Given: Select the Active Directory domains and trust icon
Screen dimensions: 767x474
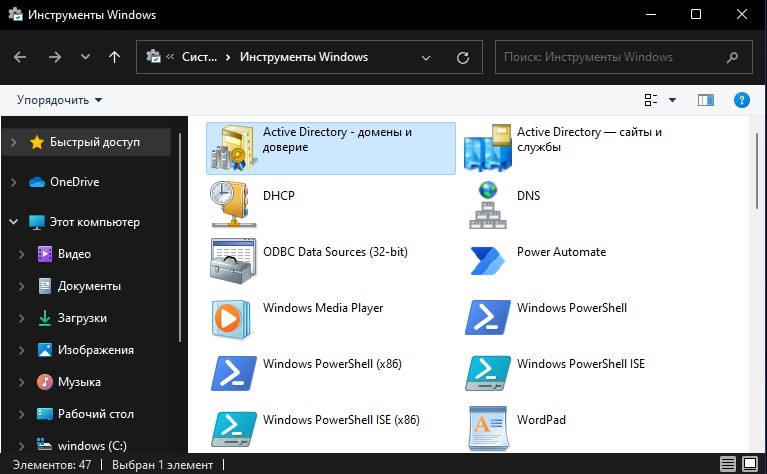Looking at the screenshot, I should 233,148.
